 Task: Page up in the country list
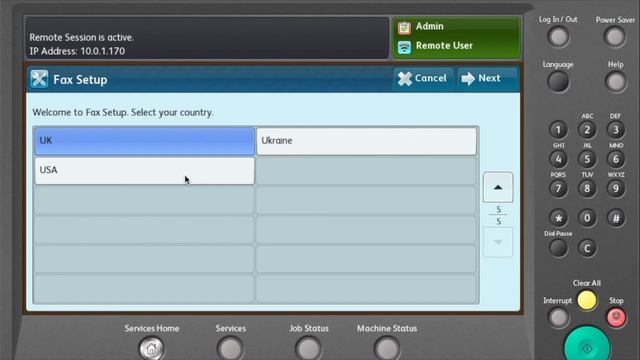pyautogui.click(x=498, y=187)
